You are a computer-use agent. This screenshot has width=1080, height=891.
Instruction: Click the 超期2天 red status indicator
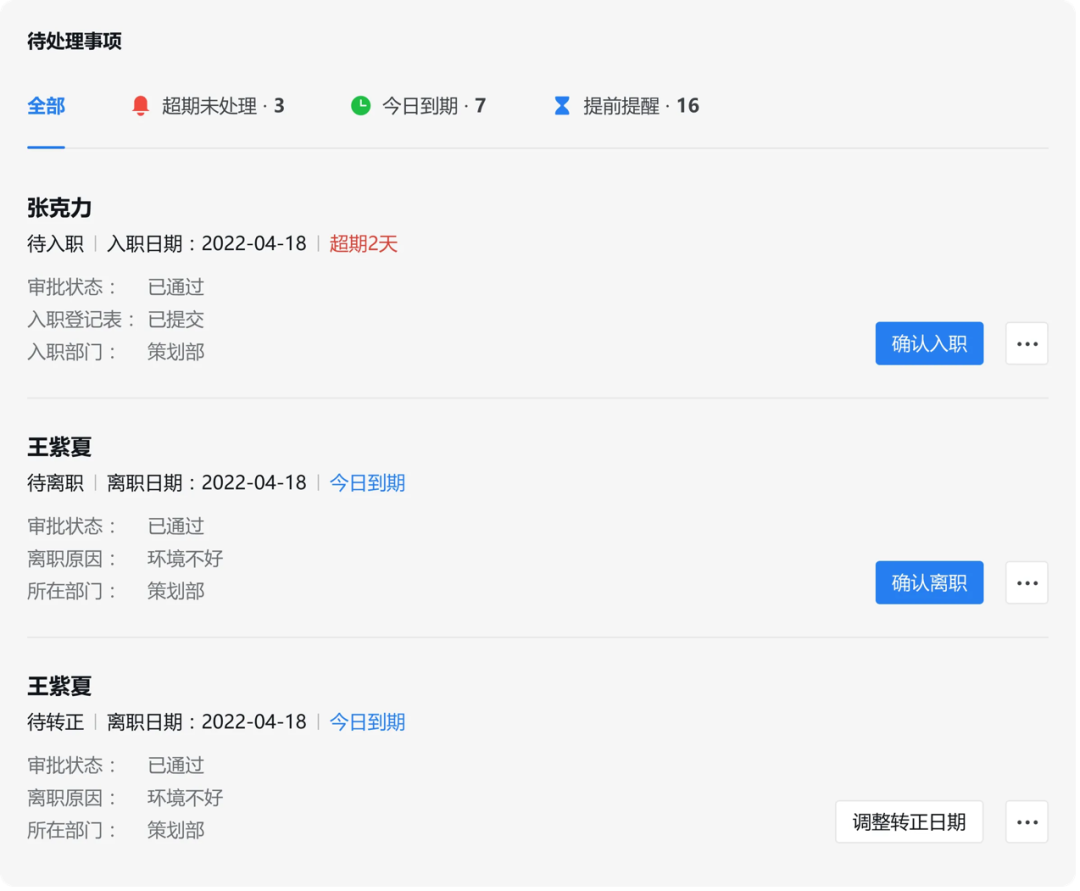[x=363, y=243]
